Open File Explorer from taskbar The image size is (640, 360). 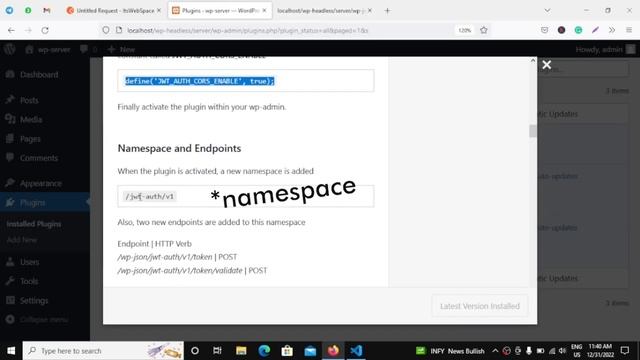[241, 351]
